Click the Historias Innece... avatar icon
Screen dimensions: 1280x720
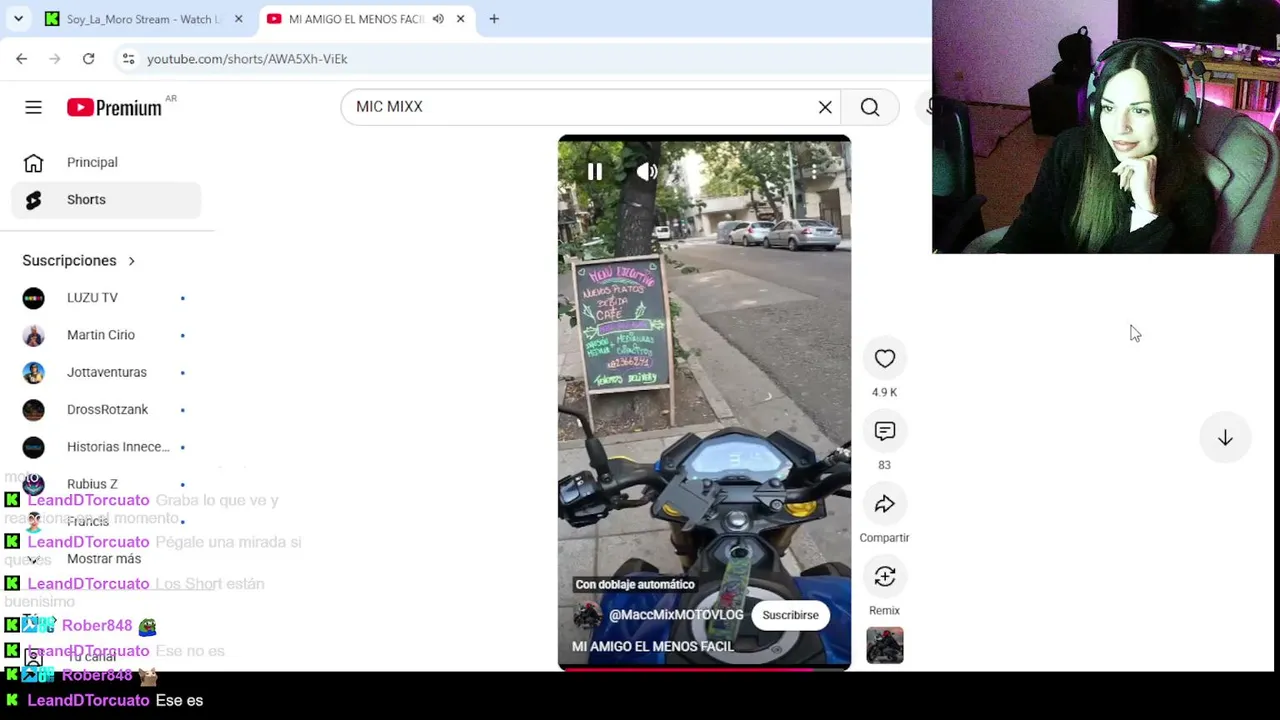coord(34,447)
